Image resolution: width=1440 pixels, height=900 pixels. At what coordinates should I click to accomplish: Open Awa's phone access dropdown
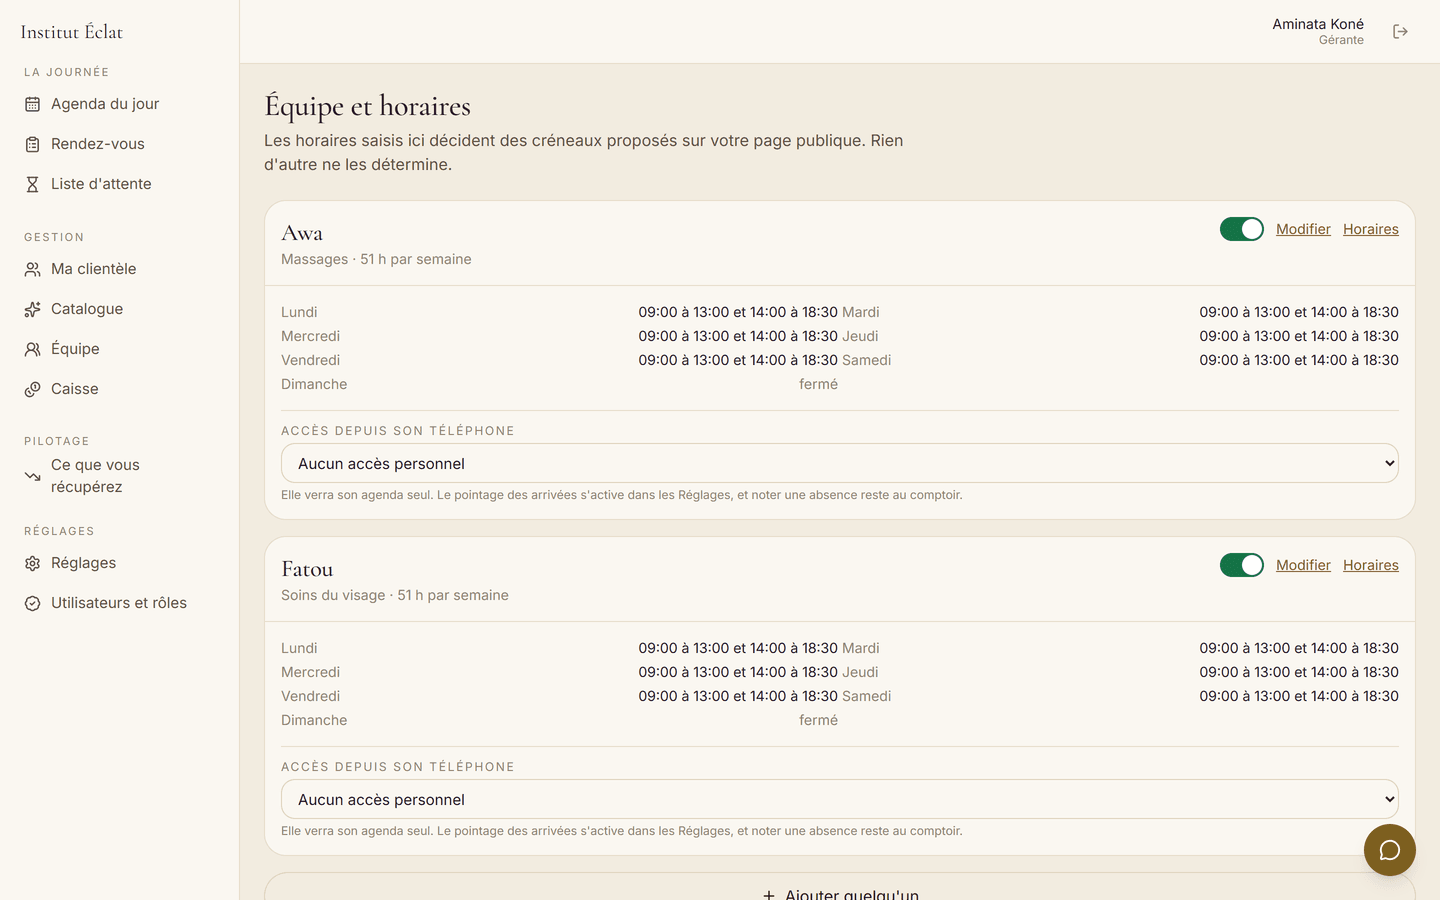click(x=840, y=463)
